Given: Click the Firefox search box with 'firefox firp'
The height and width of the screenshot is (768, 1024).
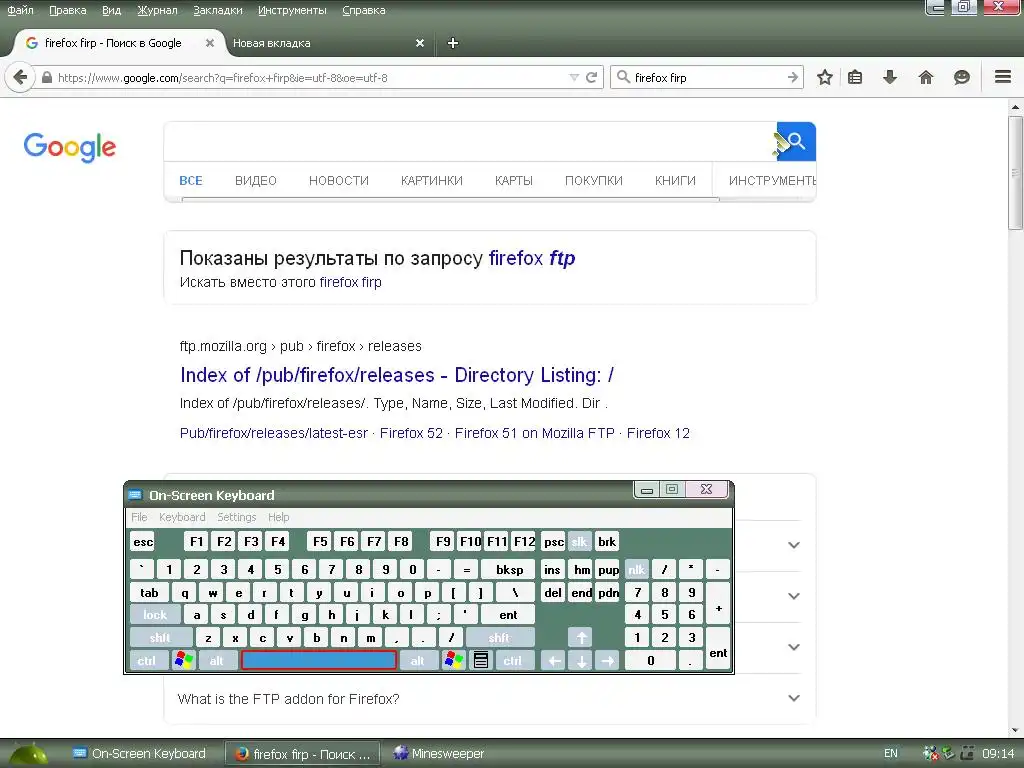Looking at the screenshot, I should pyautogui.click(x=705, y=78).
